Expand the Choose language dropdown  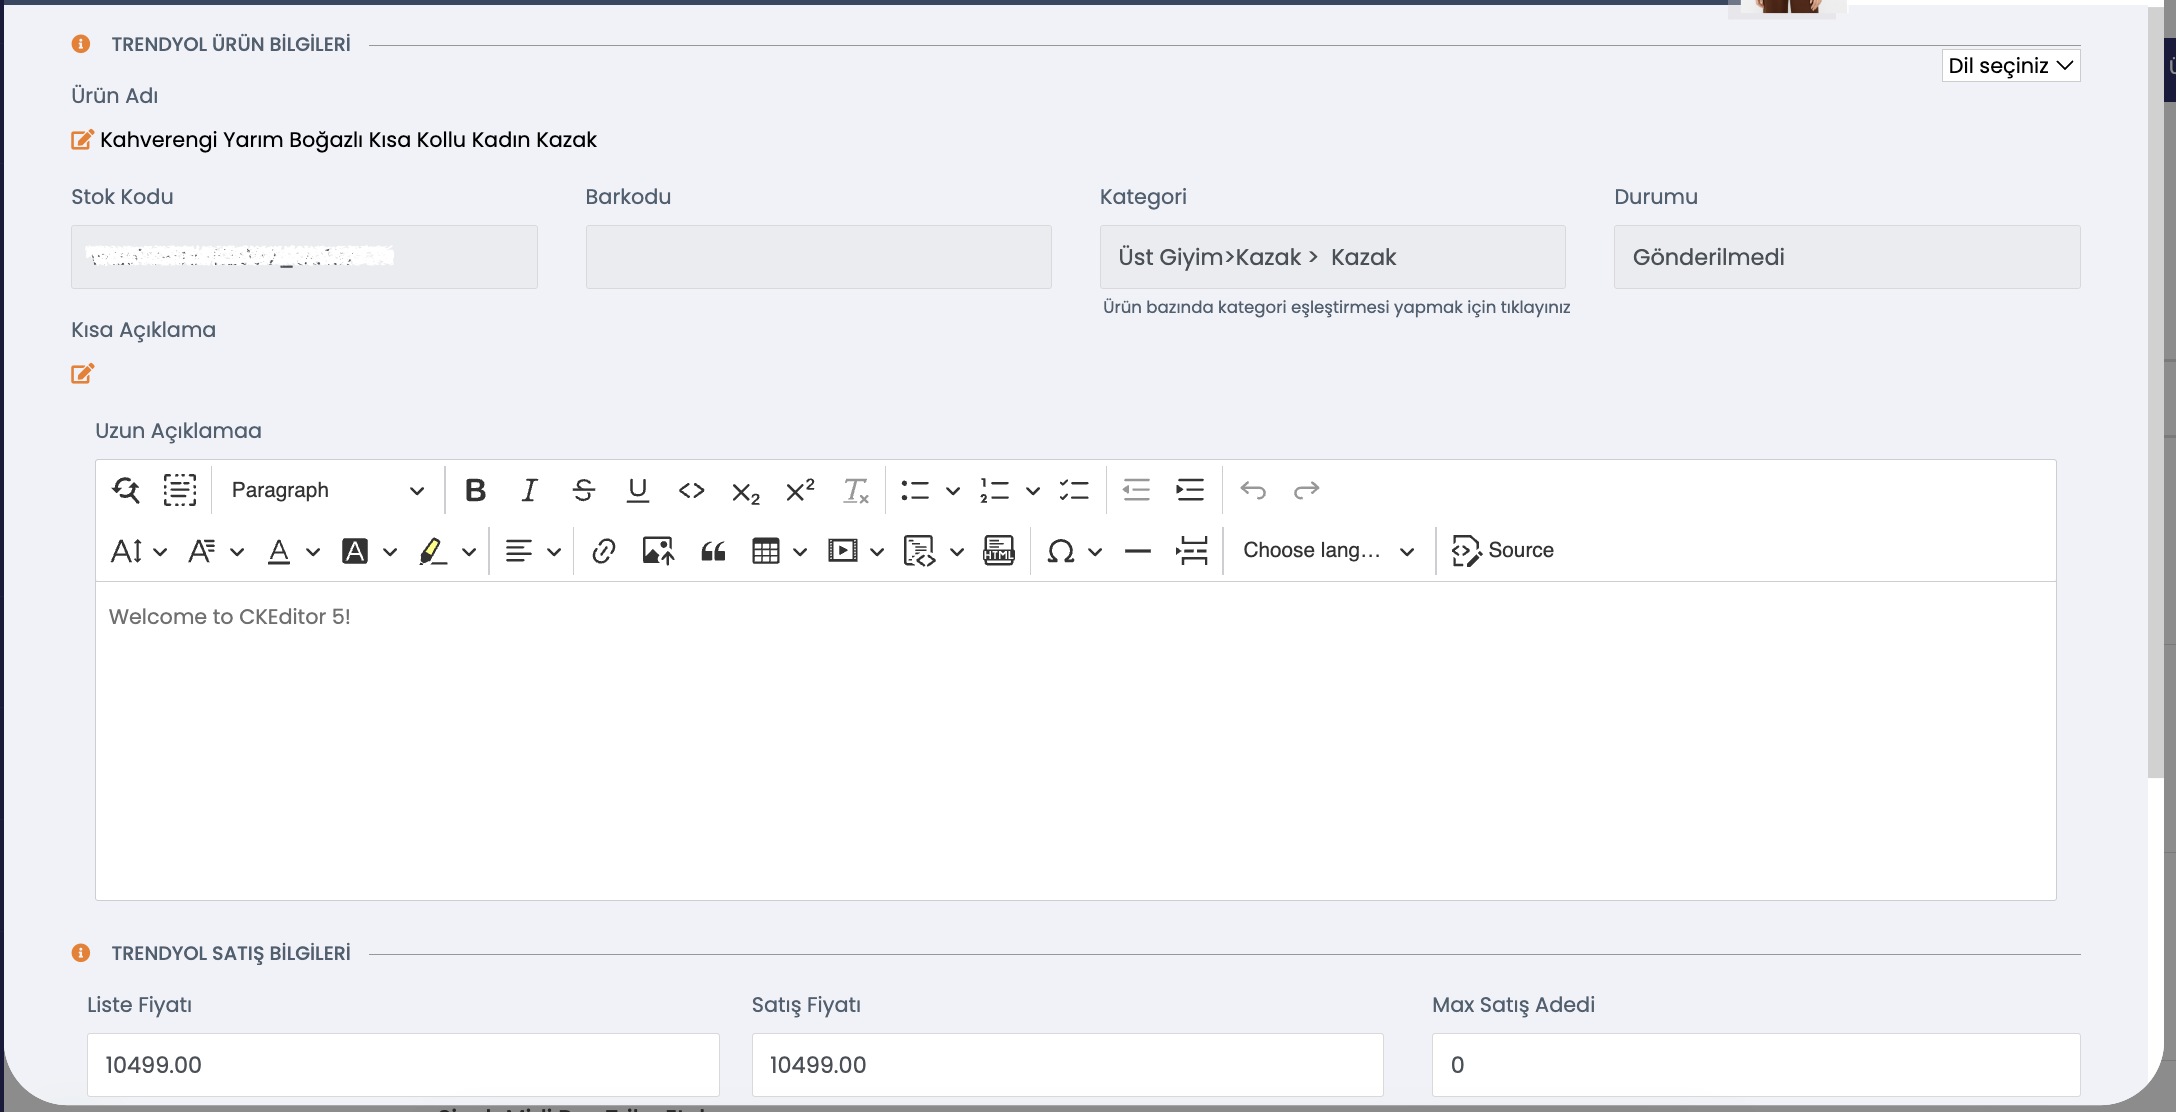click(1329, 551)
